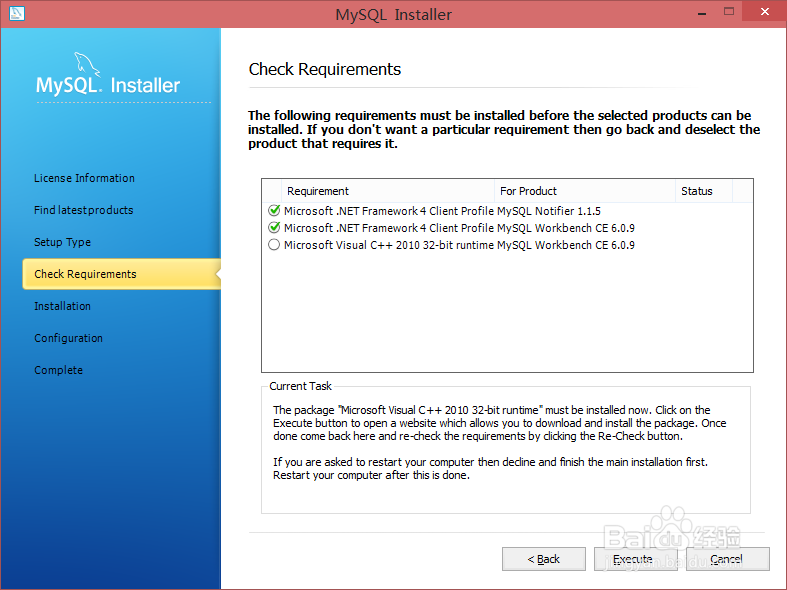Image resolution: width=787 pixels, height=590 pixels.
Task: Click the MySQL dolphin logo in sidebar
Action: click(87, 64)
